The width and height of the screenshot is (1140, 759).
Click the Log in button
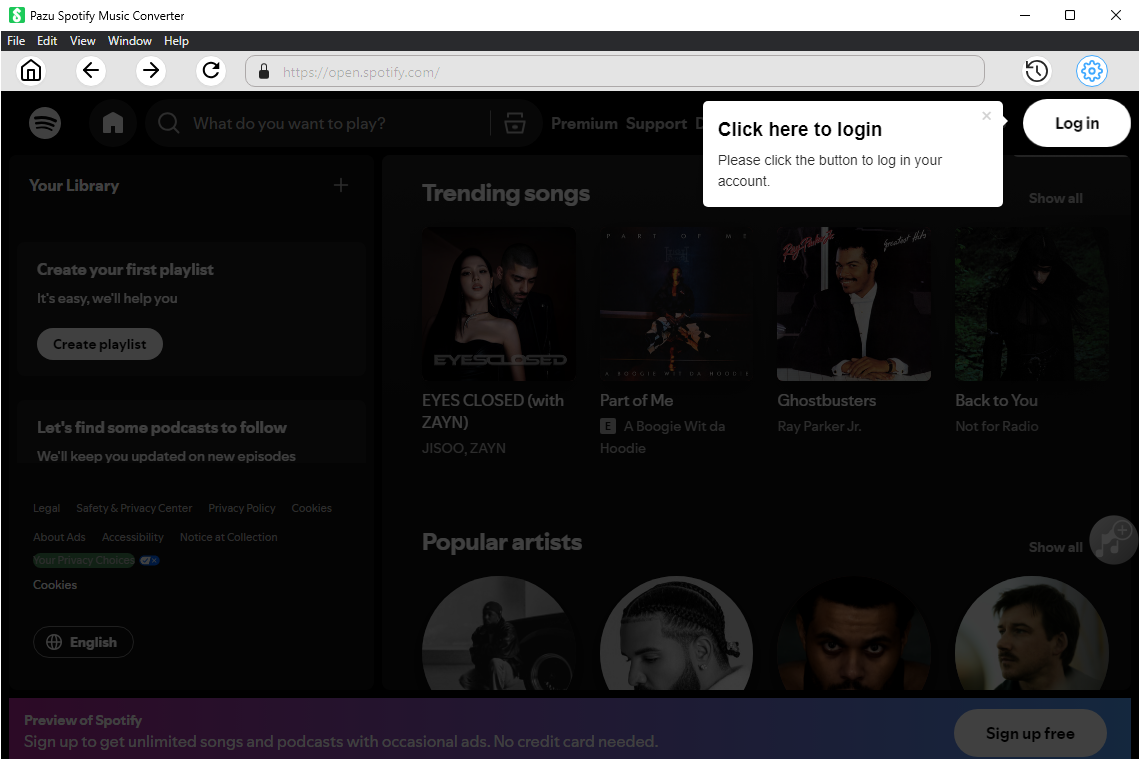(1076, 124)
